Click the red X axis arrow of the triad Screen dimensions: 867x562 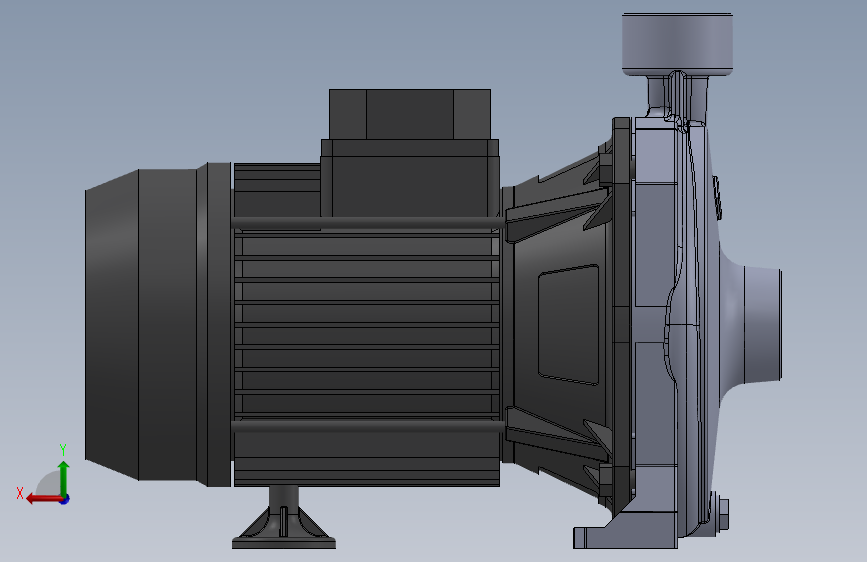[x=43, y=499]
